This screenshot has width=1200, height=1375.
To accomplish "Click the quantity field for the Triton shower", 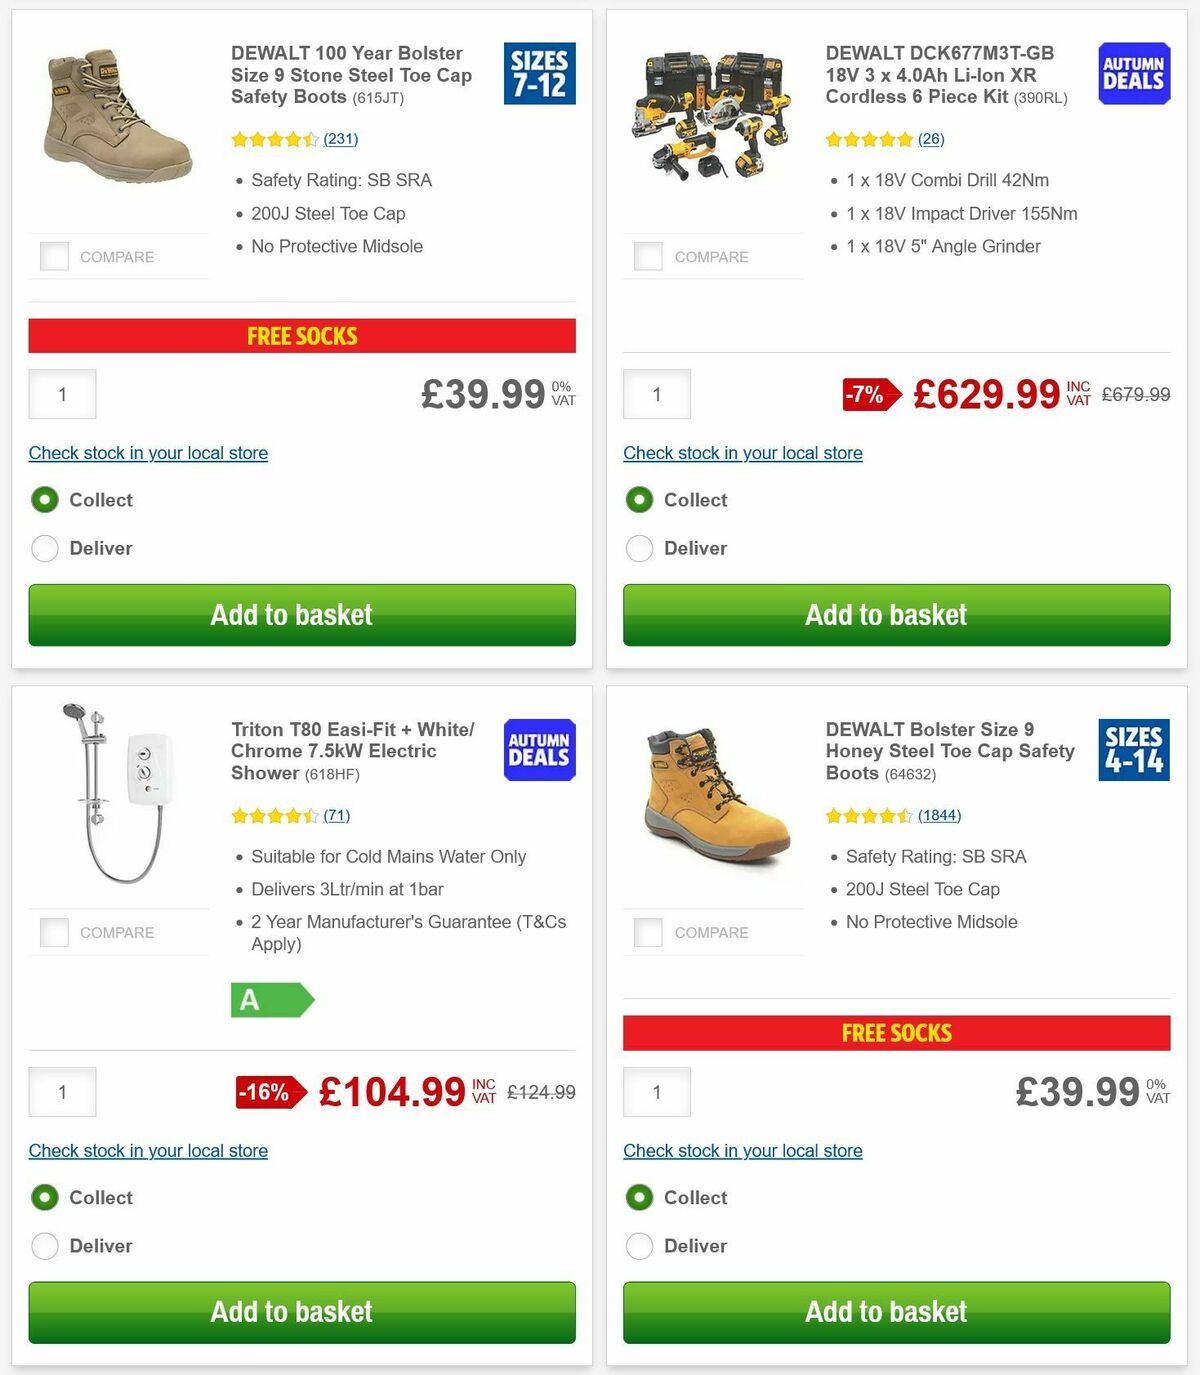I will coord(62,1092).
